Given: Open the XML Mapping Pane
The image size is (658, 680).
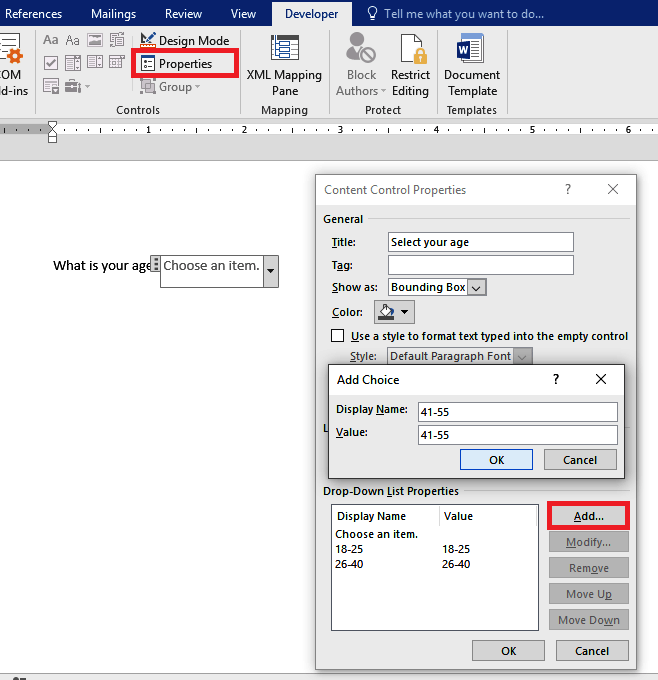Looking at the screenshot, I should coord(285,65).
